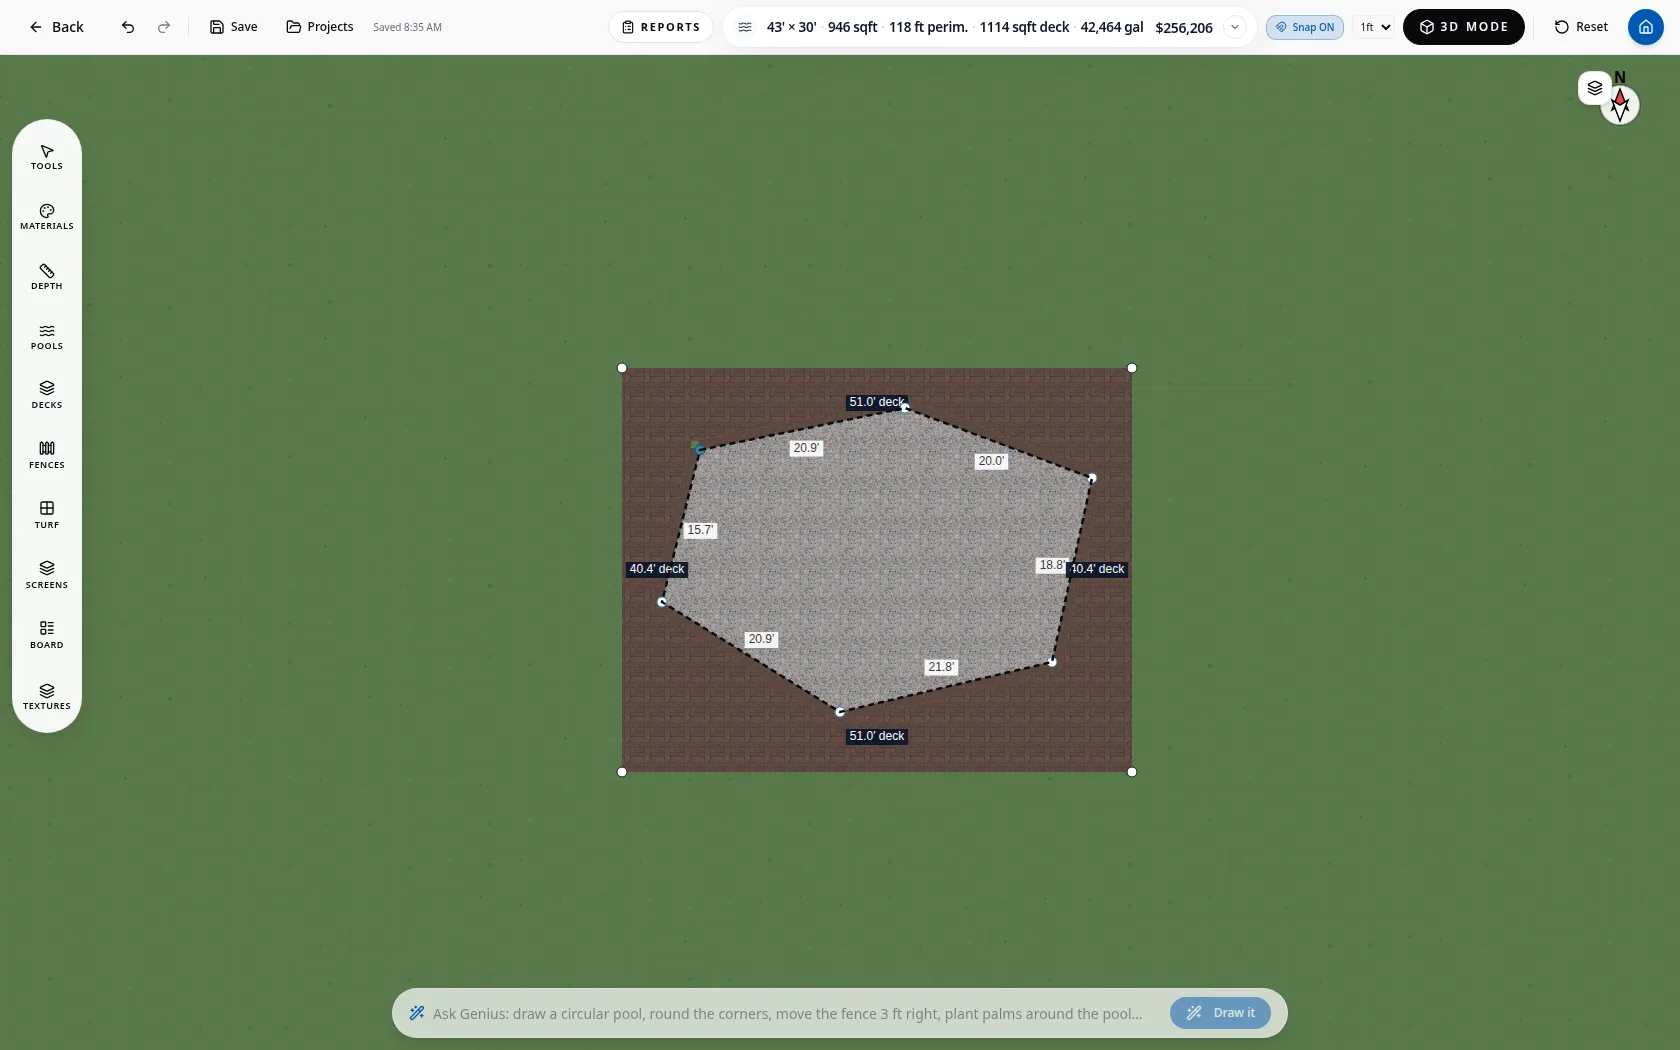Open the stats settings sliders icon
The width and height of the screenshot is (1680, 1050).
point(745,27)
